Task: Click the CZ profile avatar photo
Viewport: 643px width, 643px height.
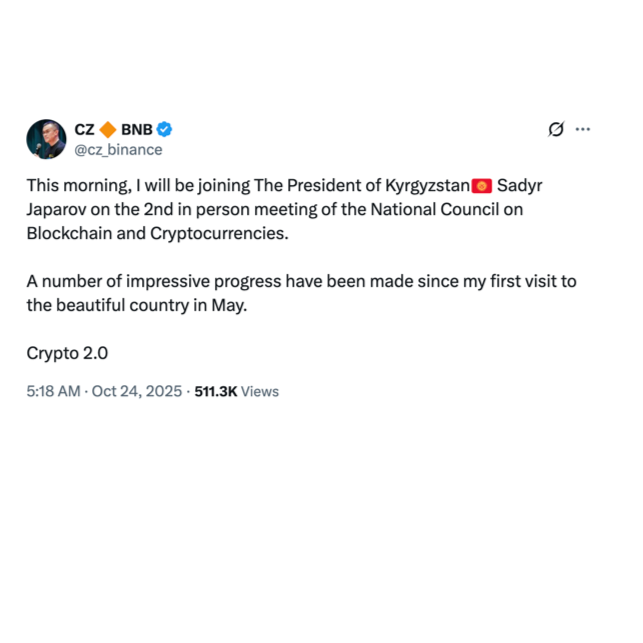Action: click(46, 139)
